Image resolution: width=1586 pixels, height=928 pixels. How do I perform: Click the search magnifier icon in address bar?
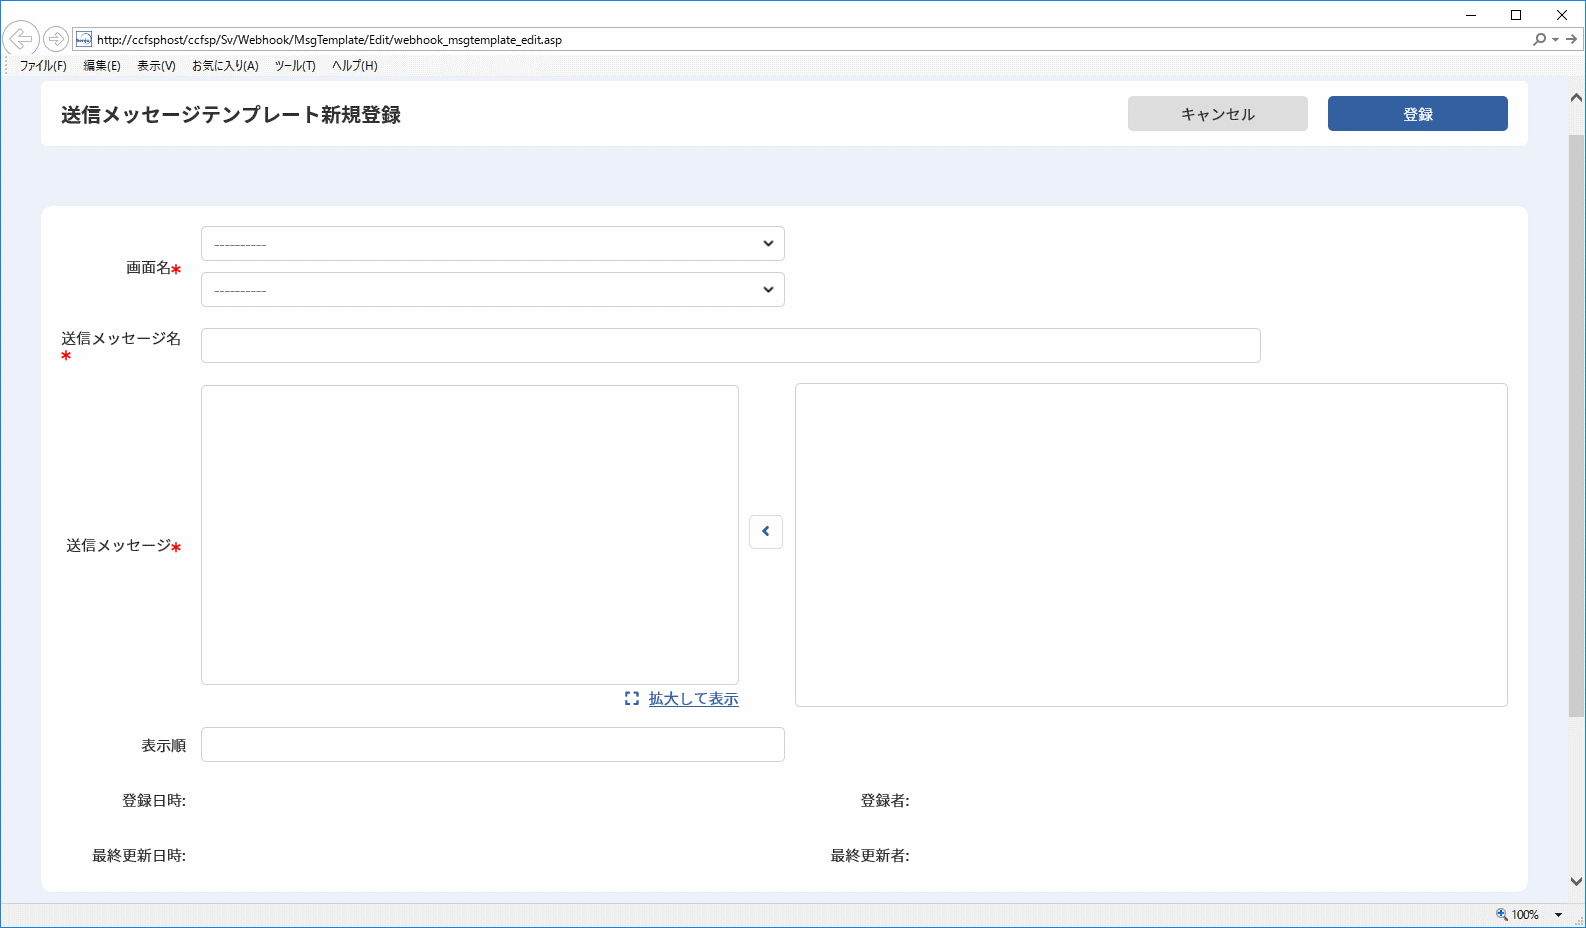click(x=1539, y=39)
